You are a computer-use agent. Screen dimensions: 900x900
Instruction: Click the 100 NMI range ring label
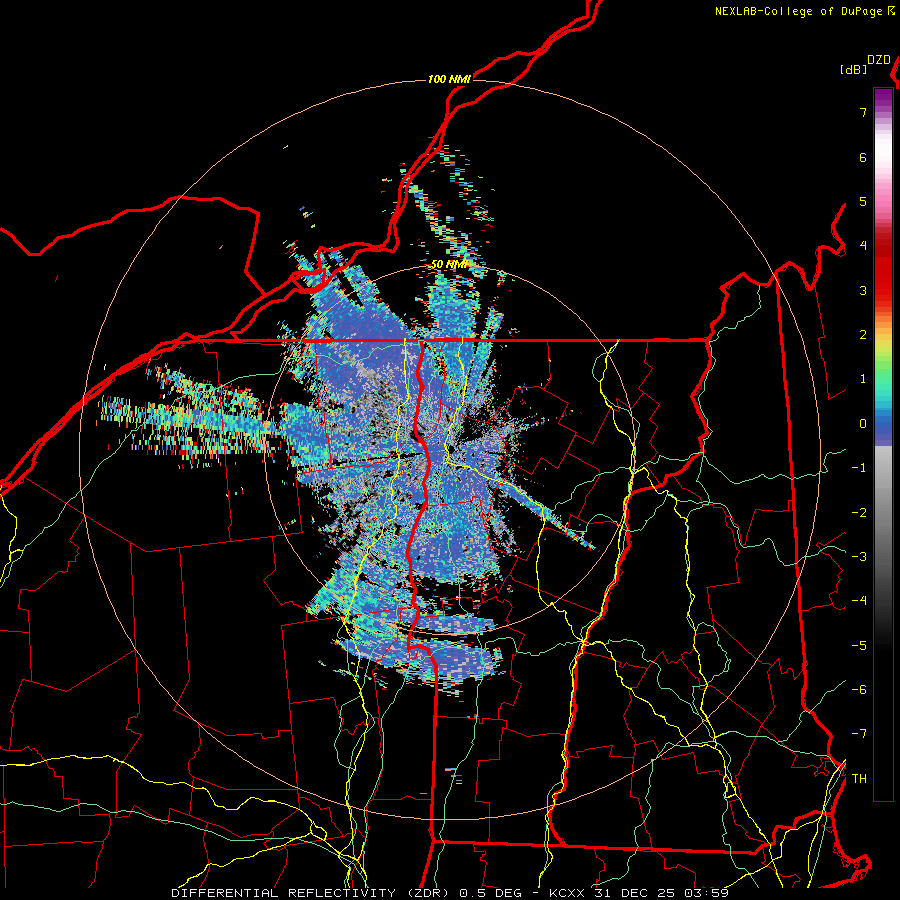click(449, 79)
